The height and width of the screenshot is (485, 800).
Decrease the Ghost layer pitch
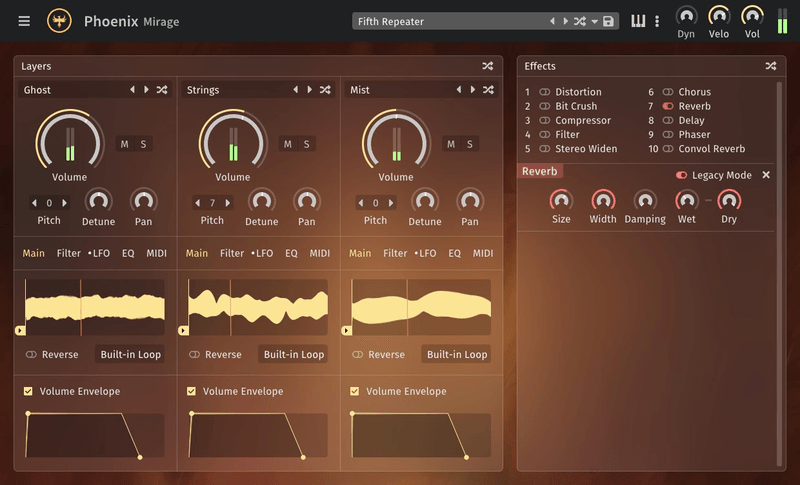[x=34, y=203]
